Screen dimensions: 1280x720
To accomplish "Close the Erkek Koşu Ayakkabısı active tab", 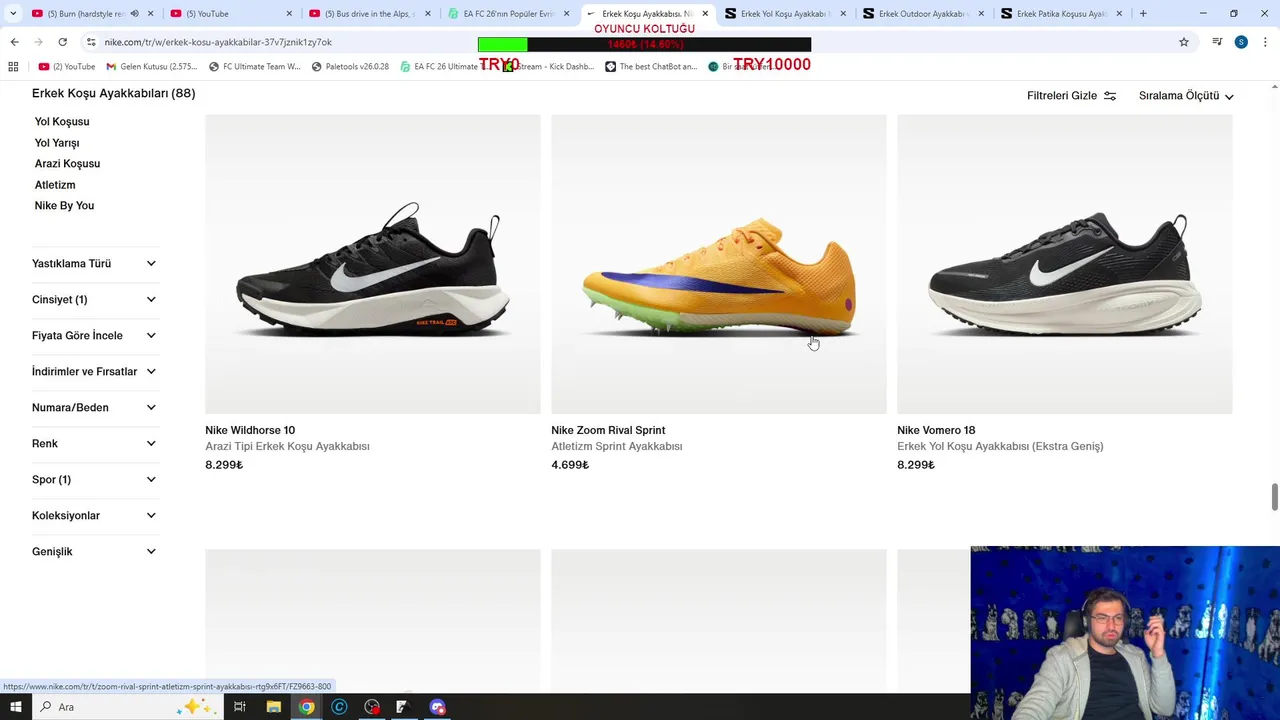I will (x=705, y=14).
